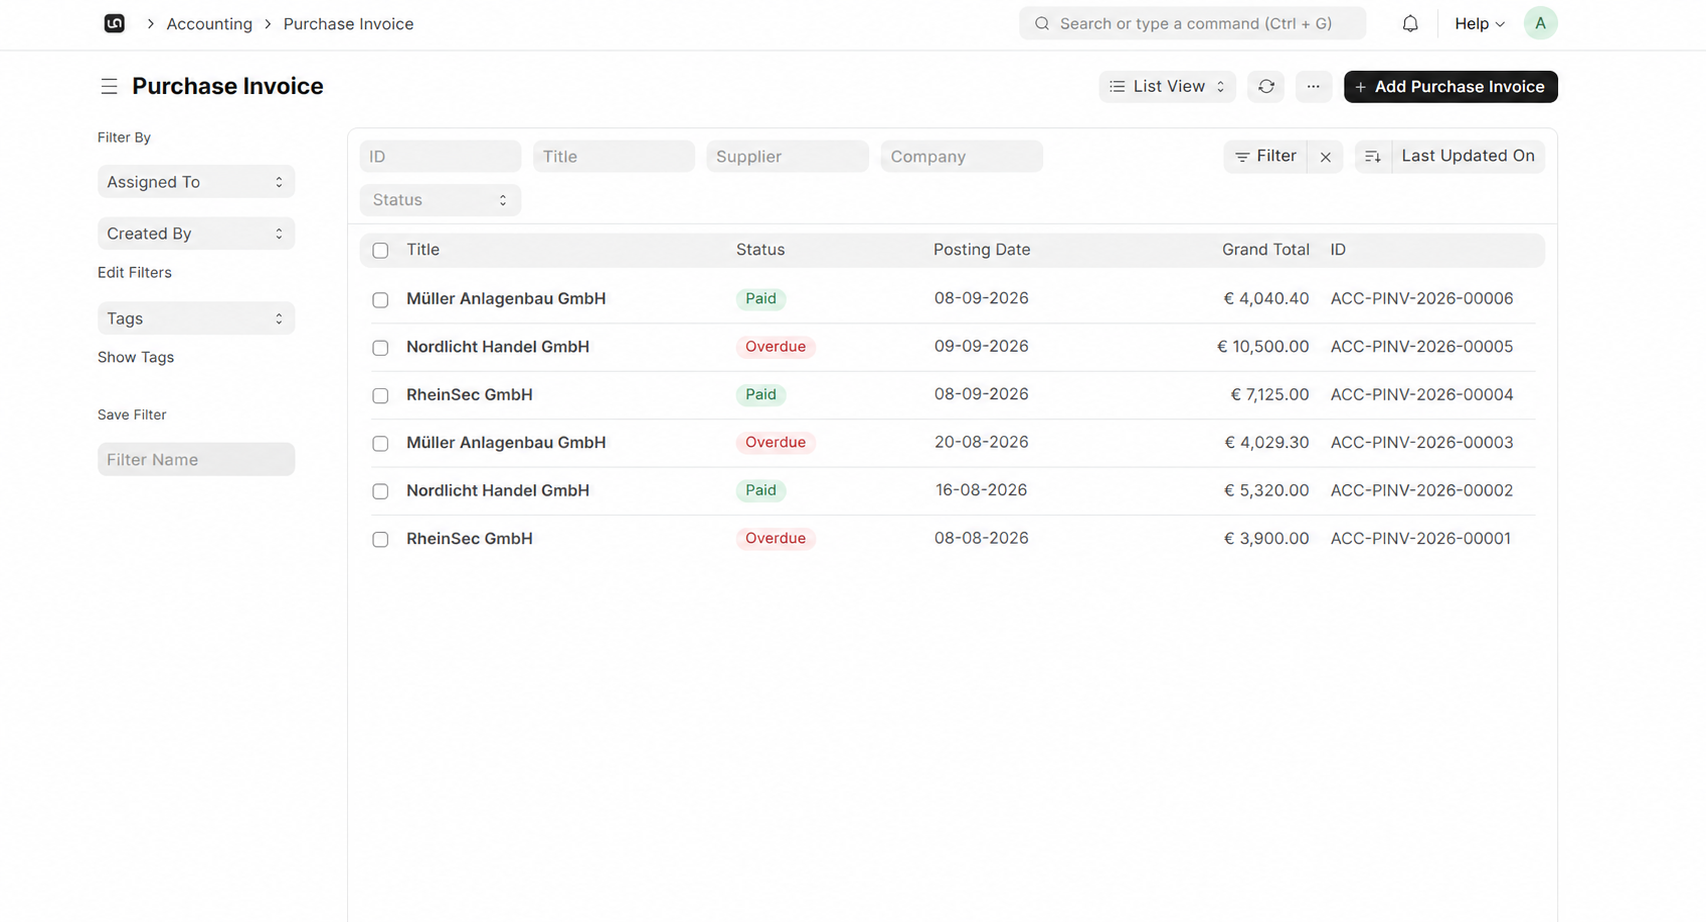The width and height of the screenshot is (1706, 922).
Task: Switch view using List View dropdown
Action: 1167,87
